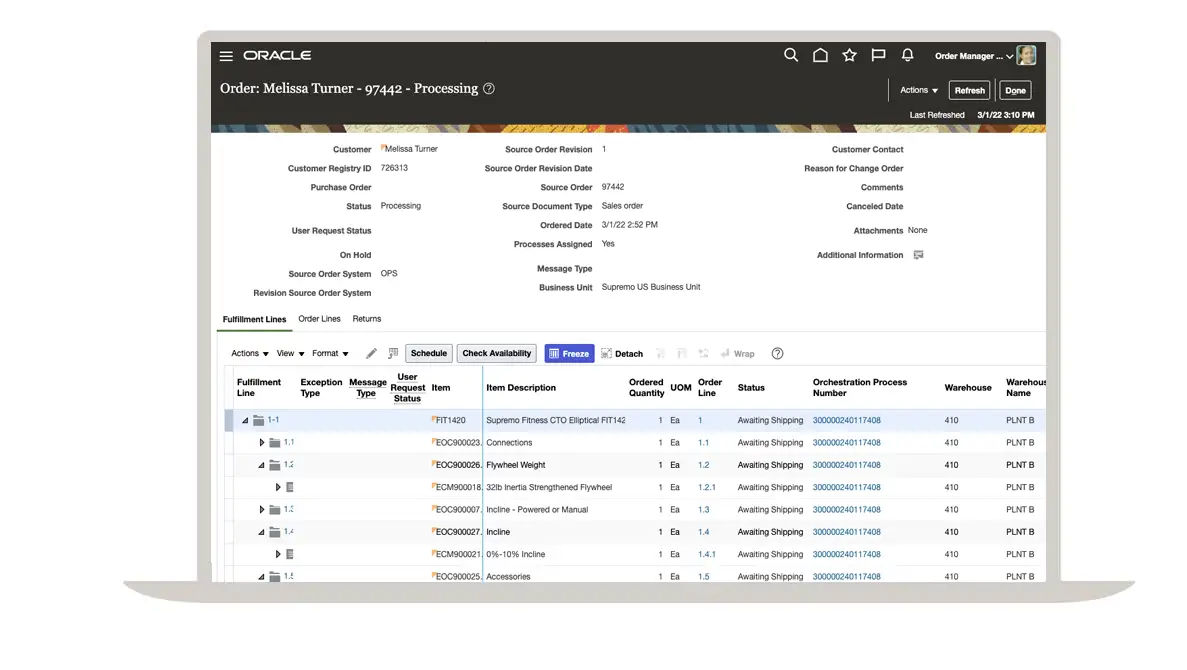This screenshot has height=670, width=1187.
Task: Click the pencil edit icon in toolbar
Action: click(x=371, y=354)
